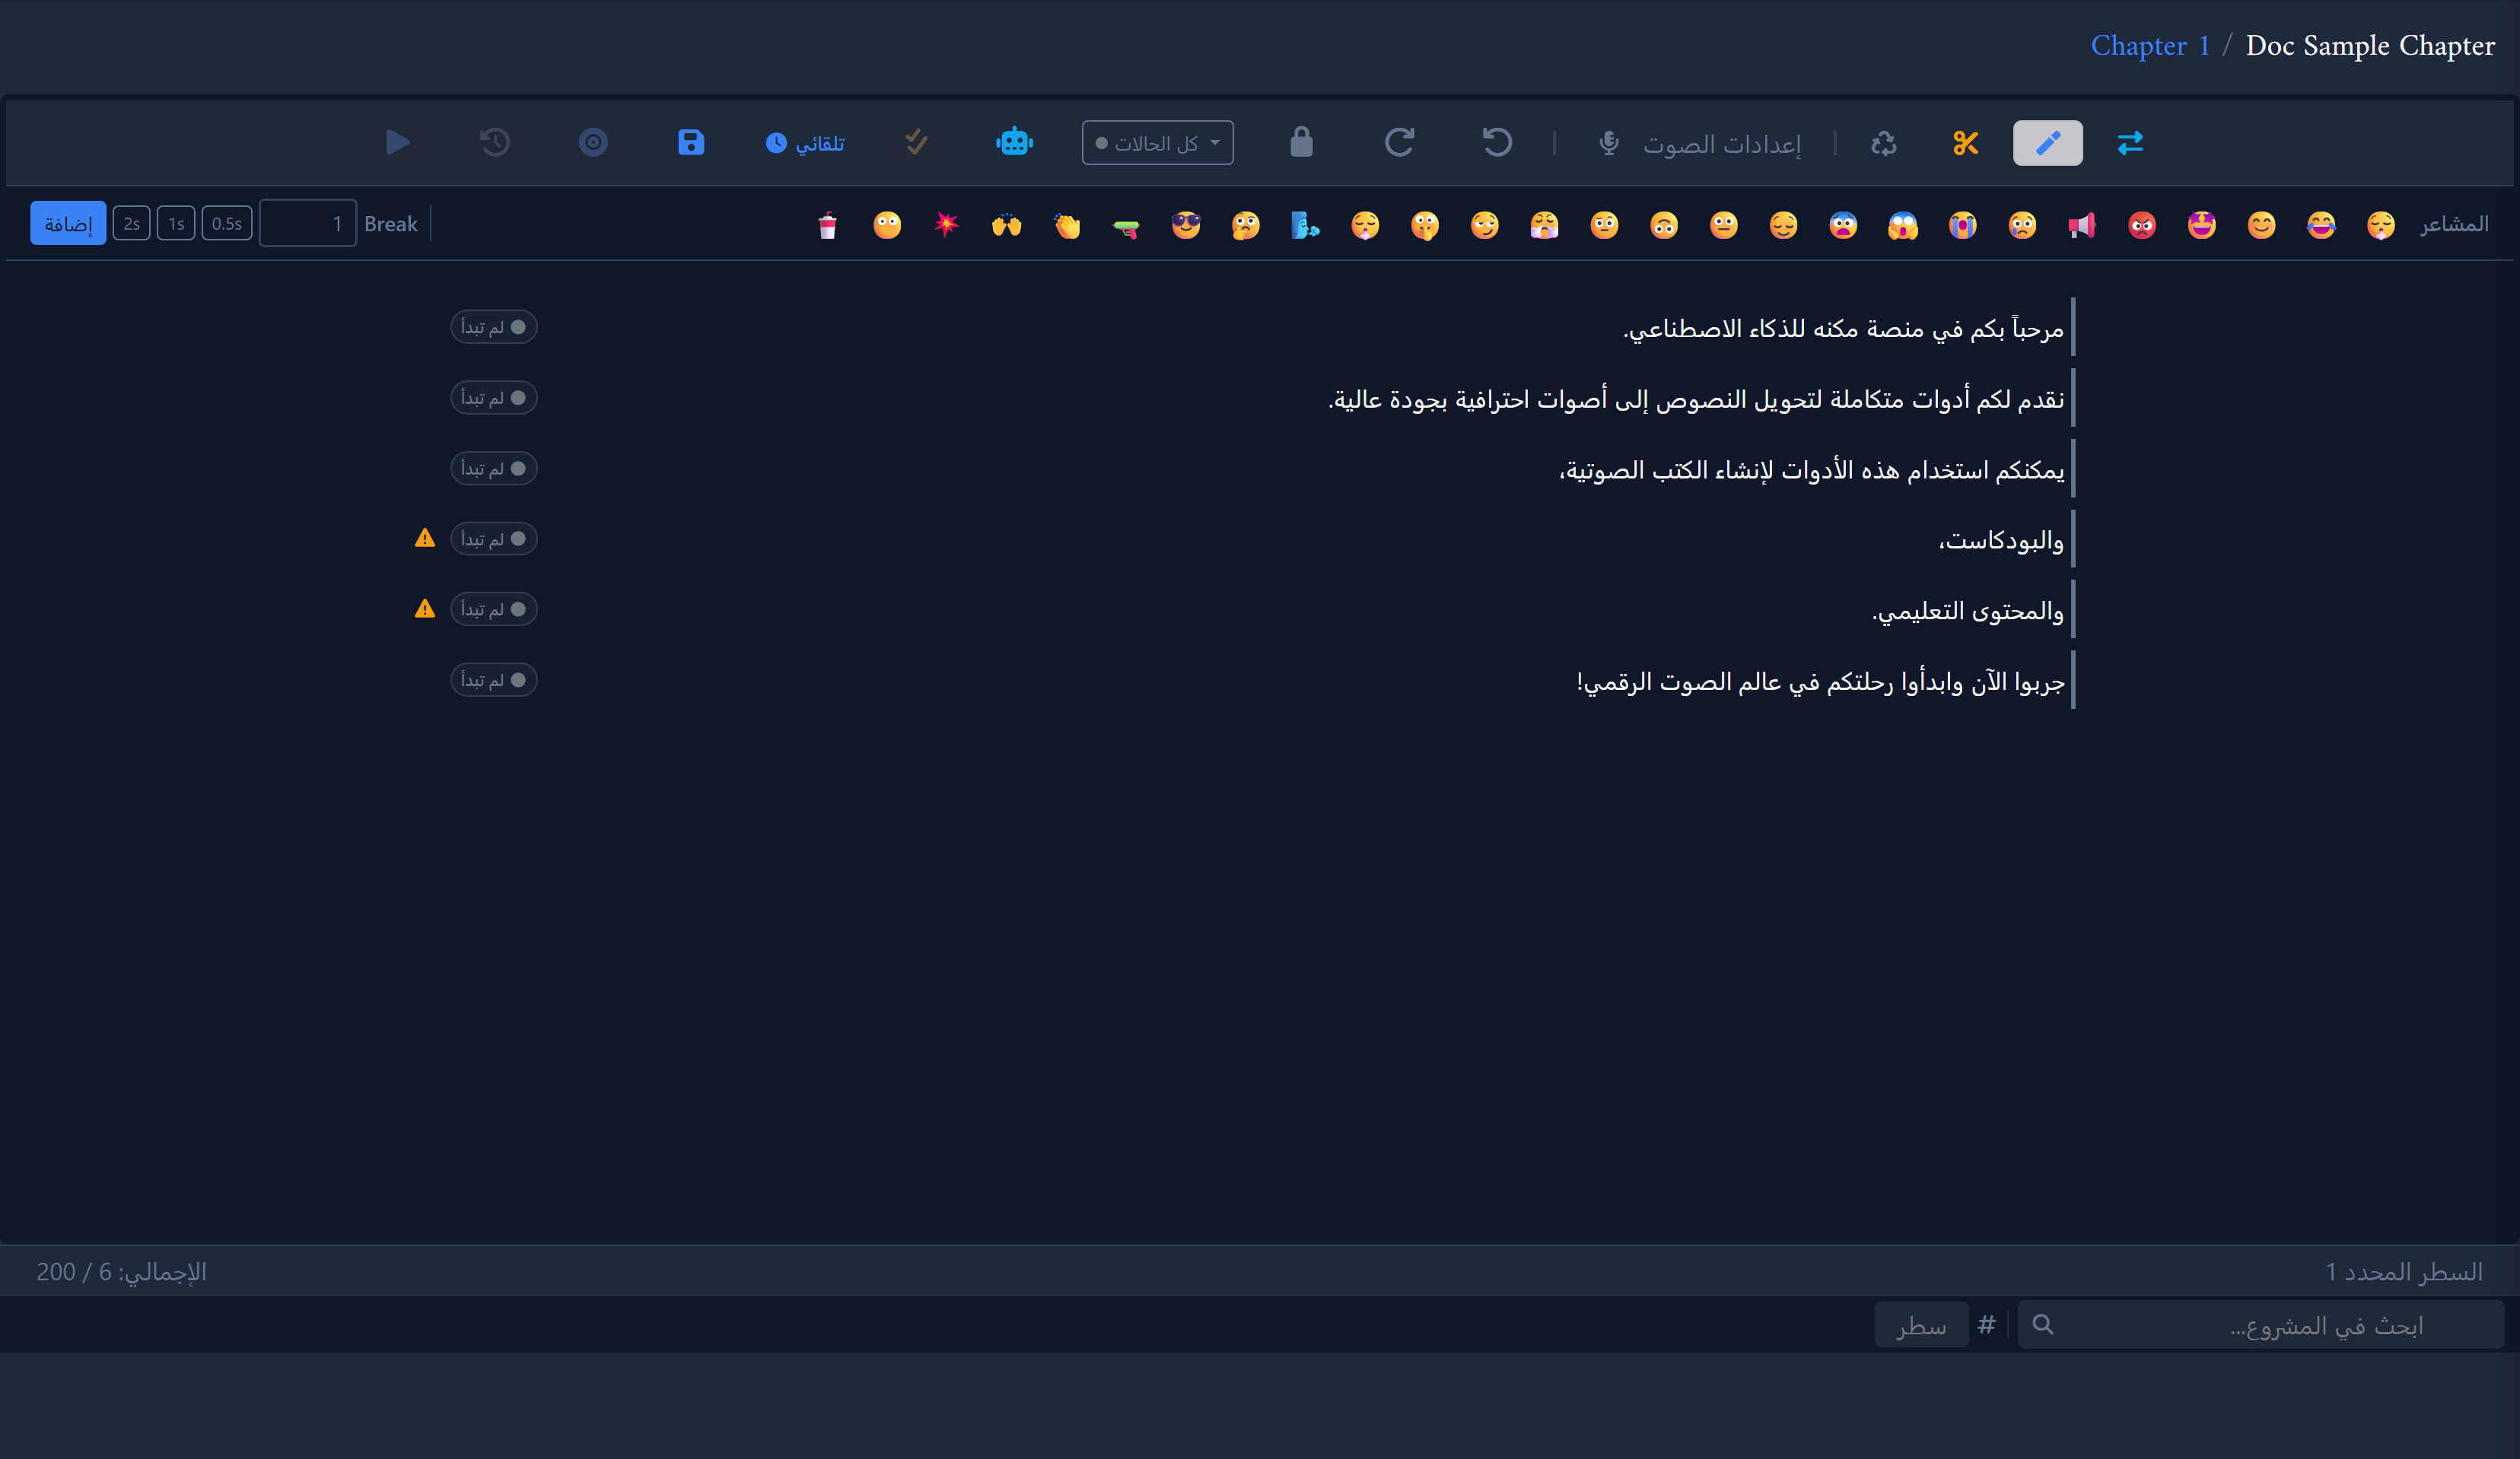Click the Break duration number field

coord(308,224)
